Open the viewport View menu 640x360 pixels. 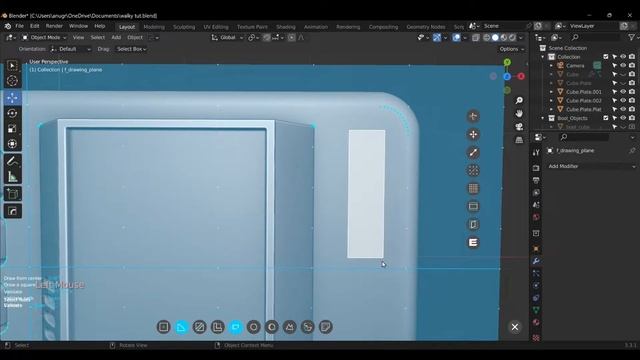click(x=78, y=38)
